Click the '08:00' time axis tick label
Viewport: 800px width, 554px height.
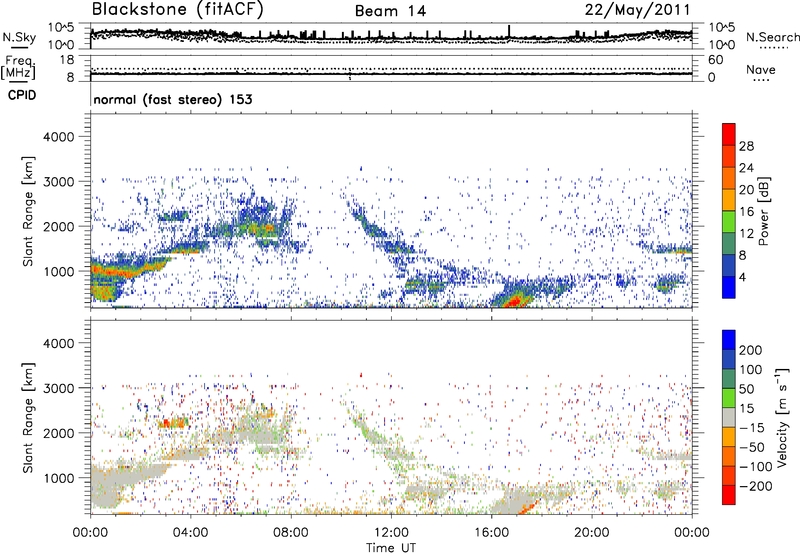291,533
